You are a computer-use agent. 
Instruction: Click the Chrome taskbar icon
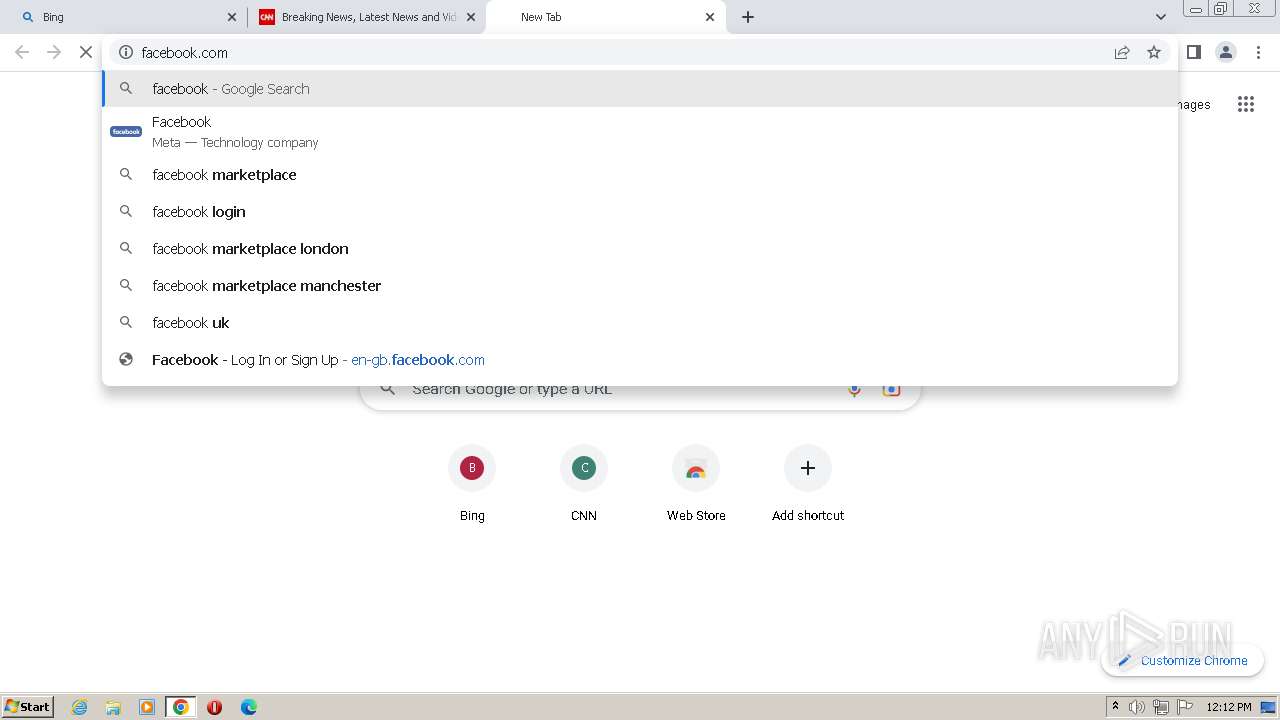pos(181,707)
